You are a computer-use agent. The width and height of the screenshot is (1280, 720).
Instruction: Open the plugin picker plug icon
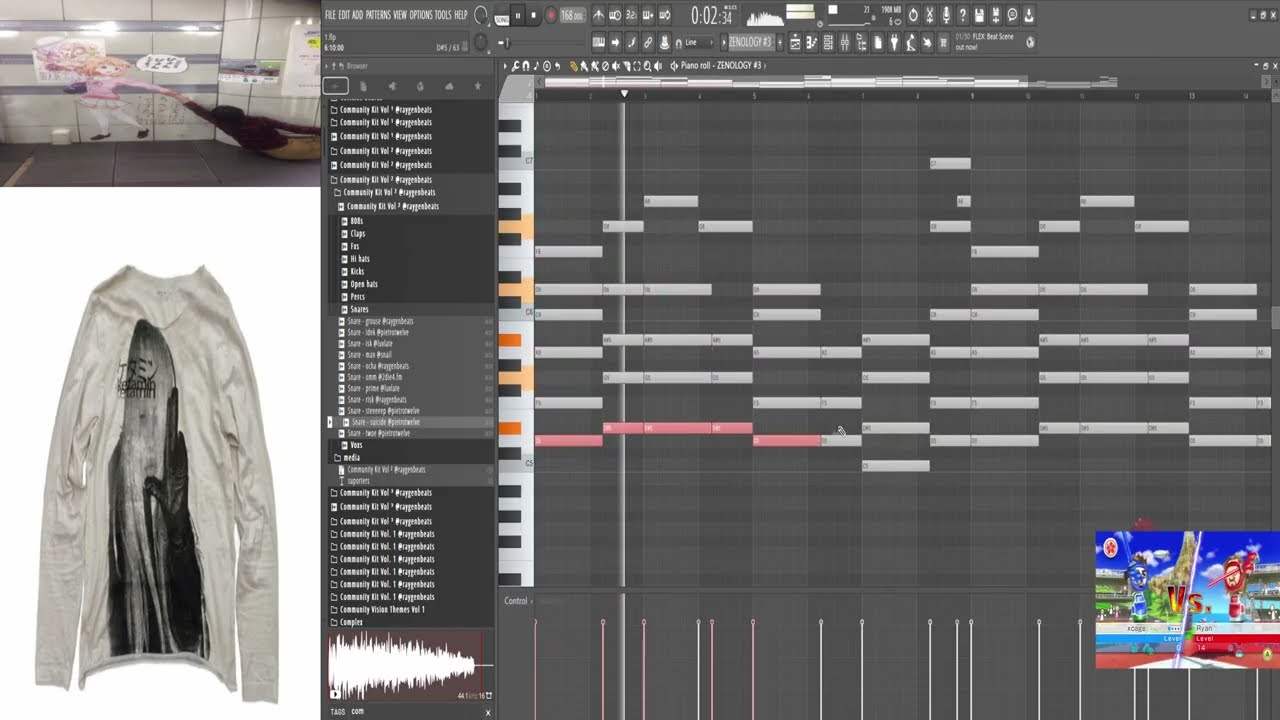893,43
